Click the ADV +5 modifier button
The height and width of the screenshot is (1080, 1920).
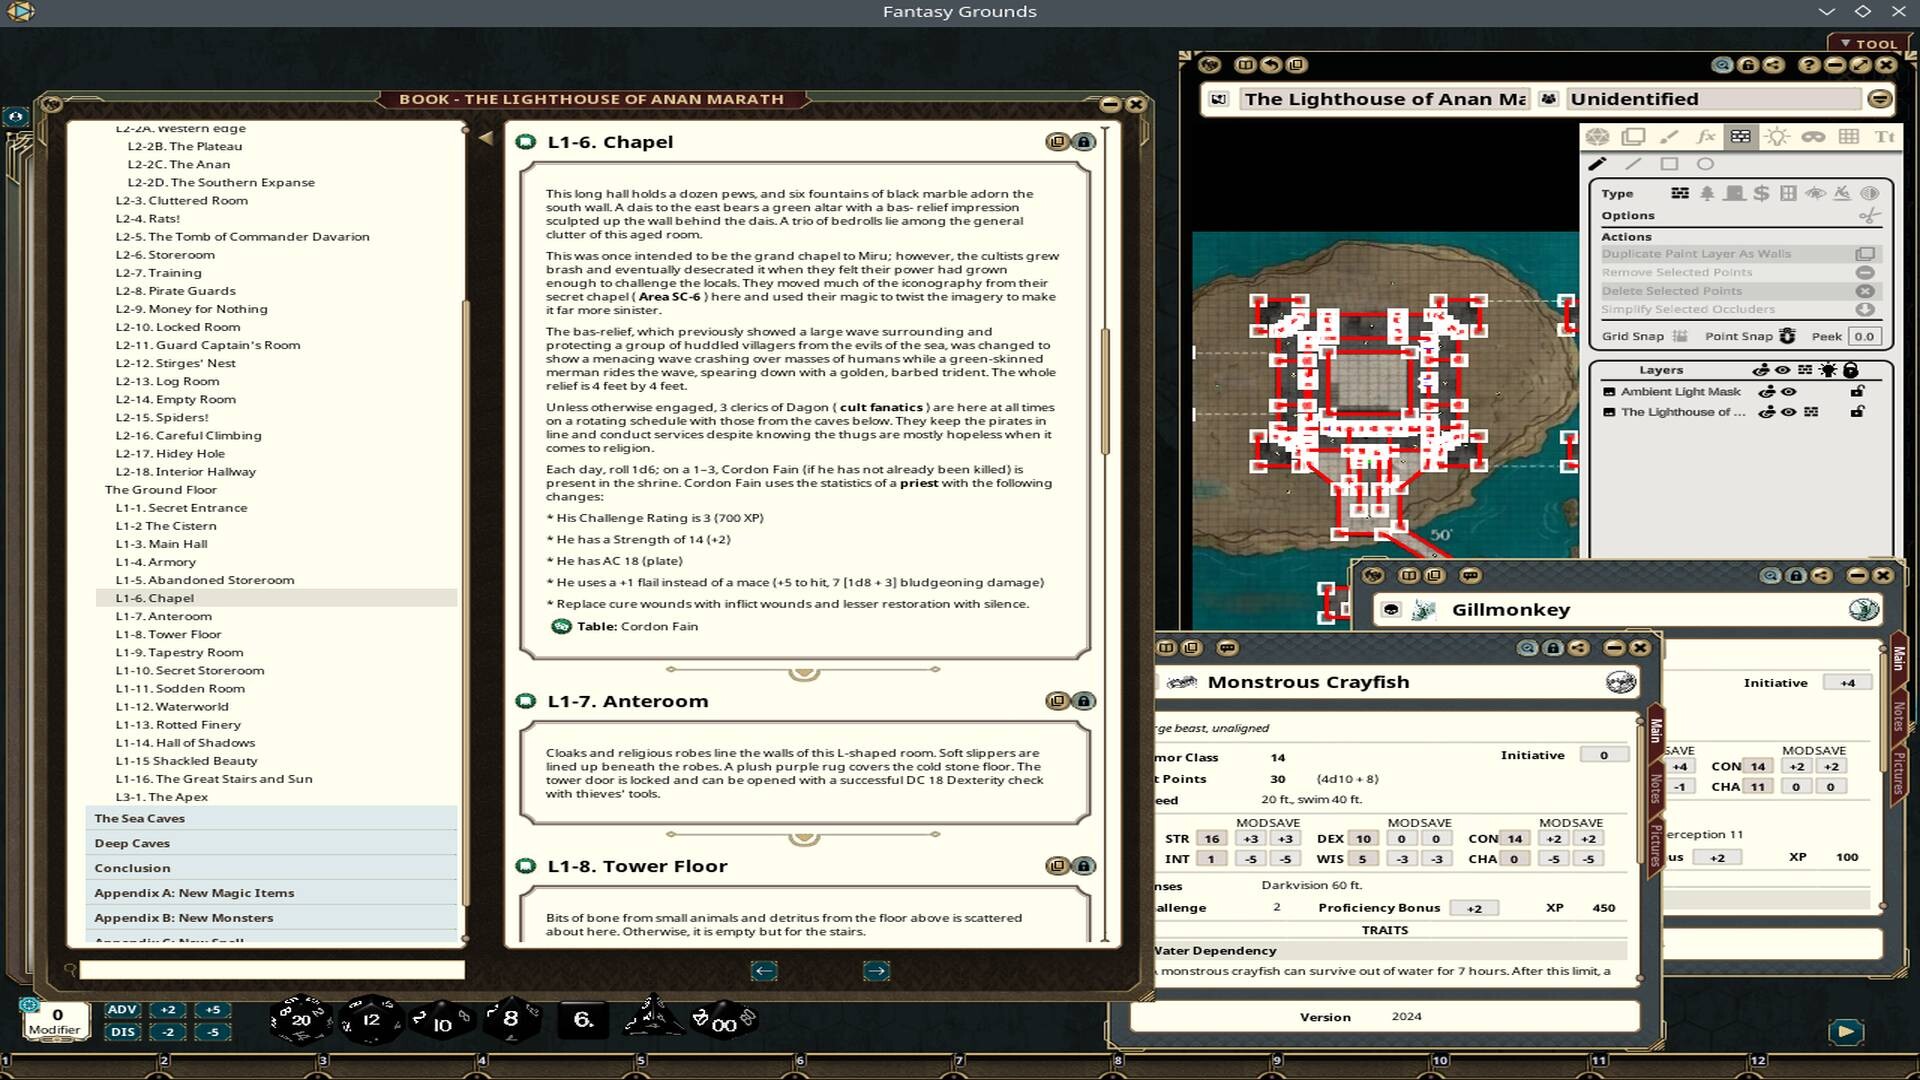pos(212,1010)
